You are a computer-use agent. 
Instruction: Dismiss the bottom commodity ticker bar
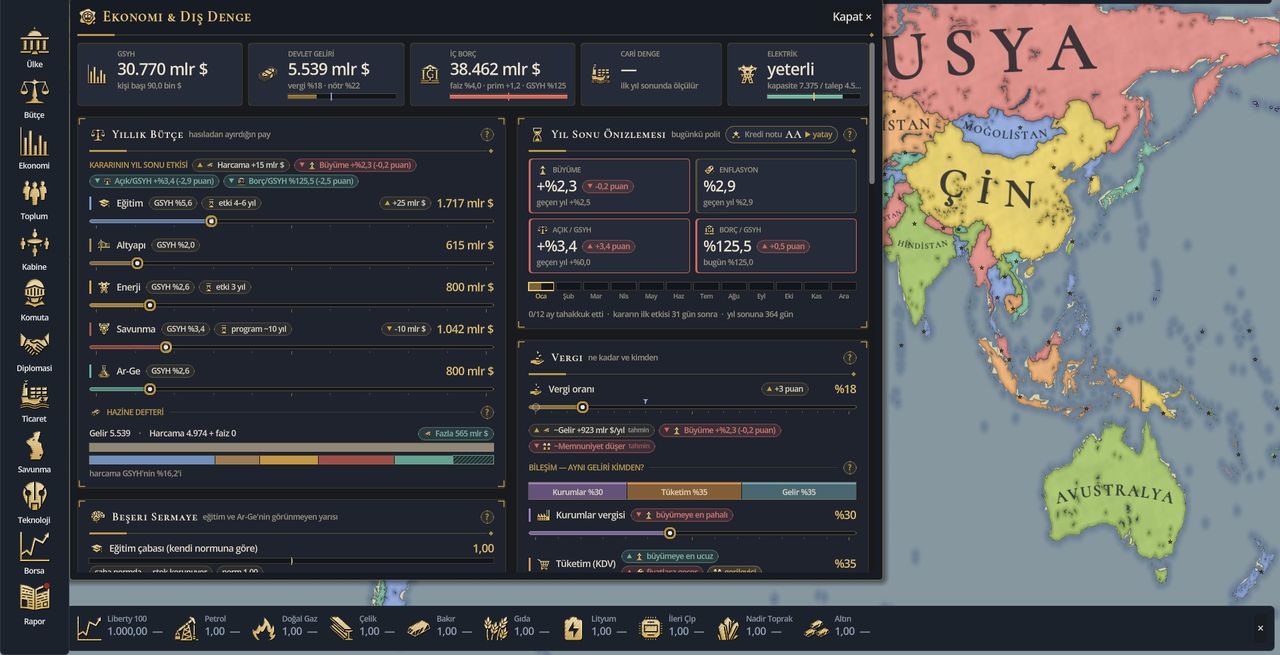(x=1260, y=628)
